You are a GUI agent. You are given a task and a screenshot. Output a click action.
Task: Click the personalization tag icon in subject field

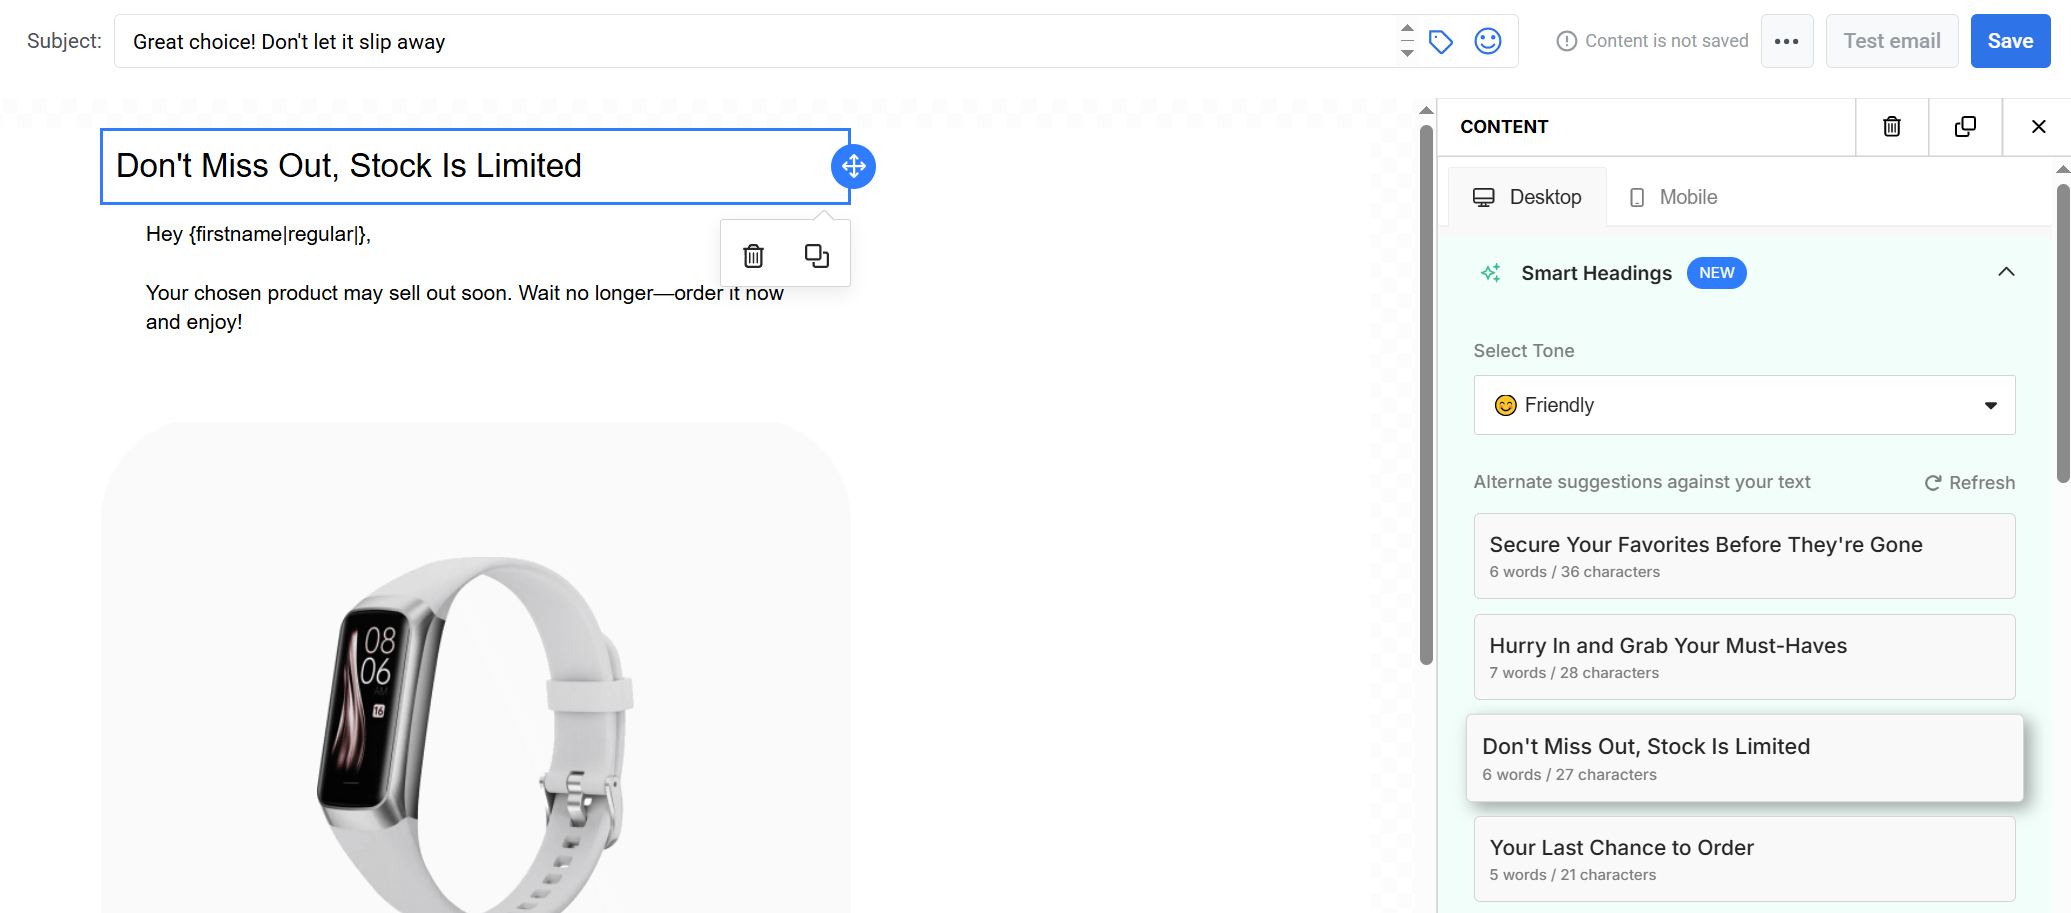1440,41
